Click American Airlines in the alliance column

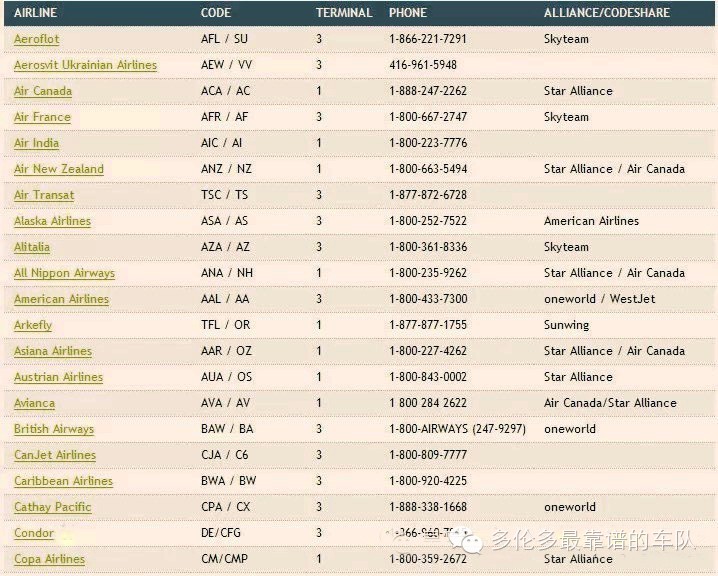pyautogui.click(x=591, y=221)
